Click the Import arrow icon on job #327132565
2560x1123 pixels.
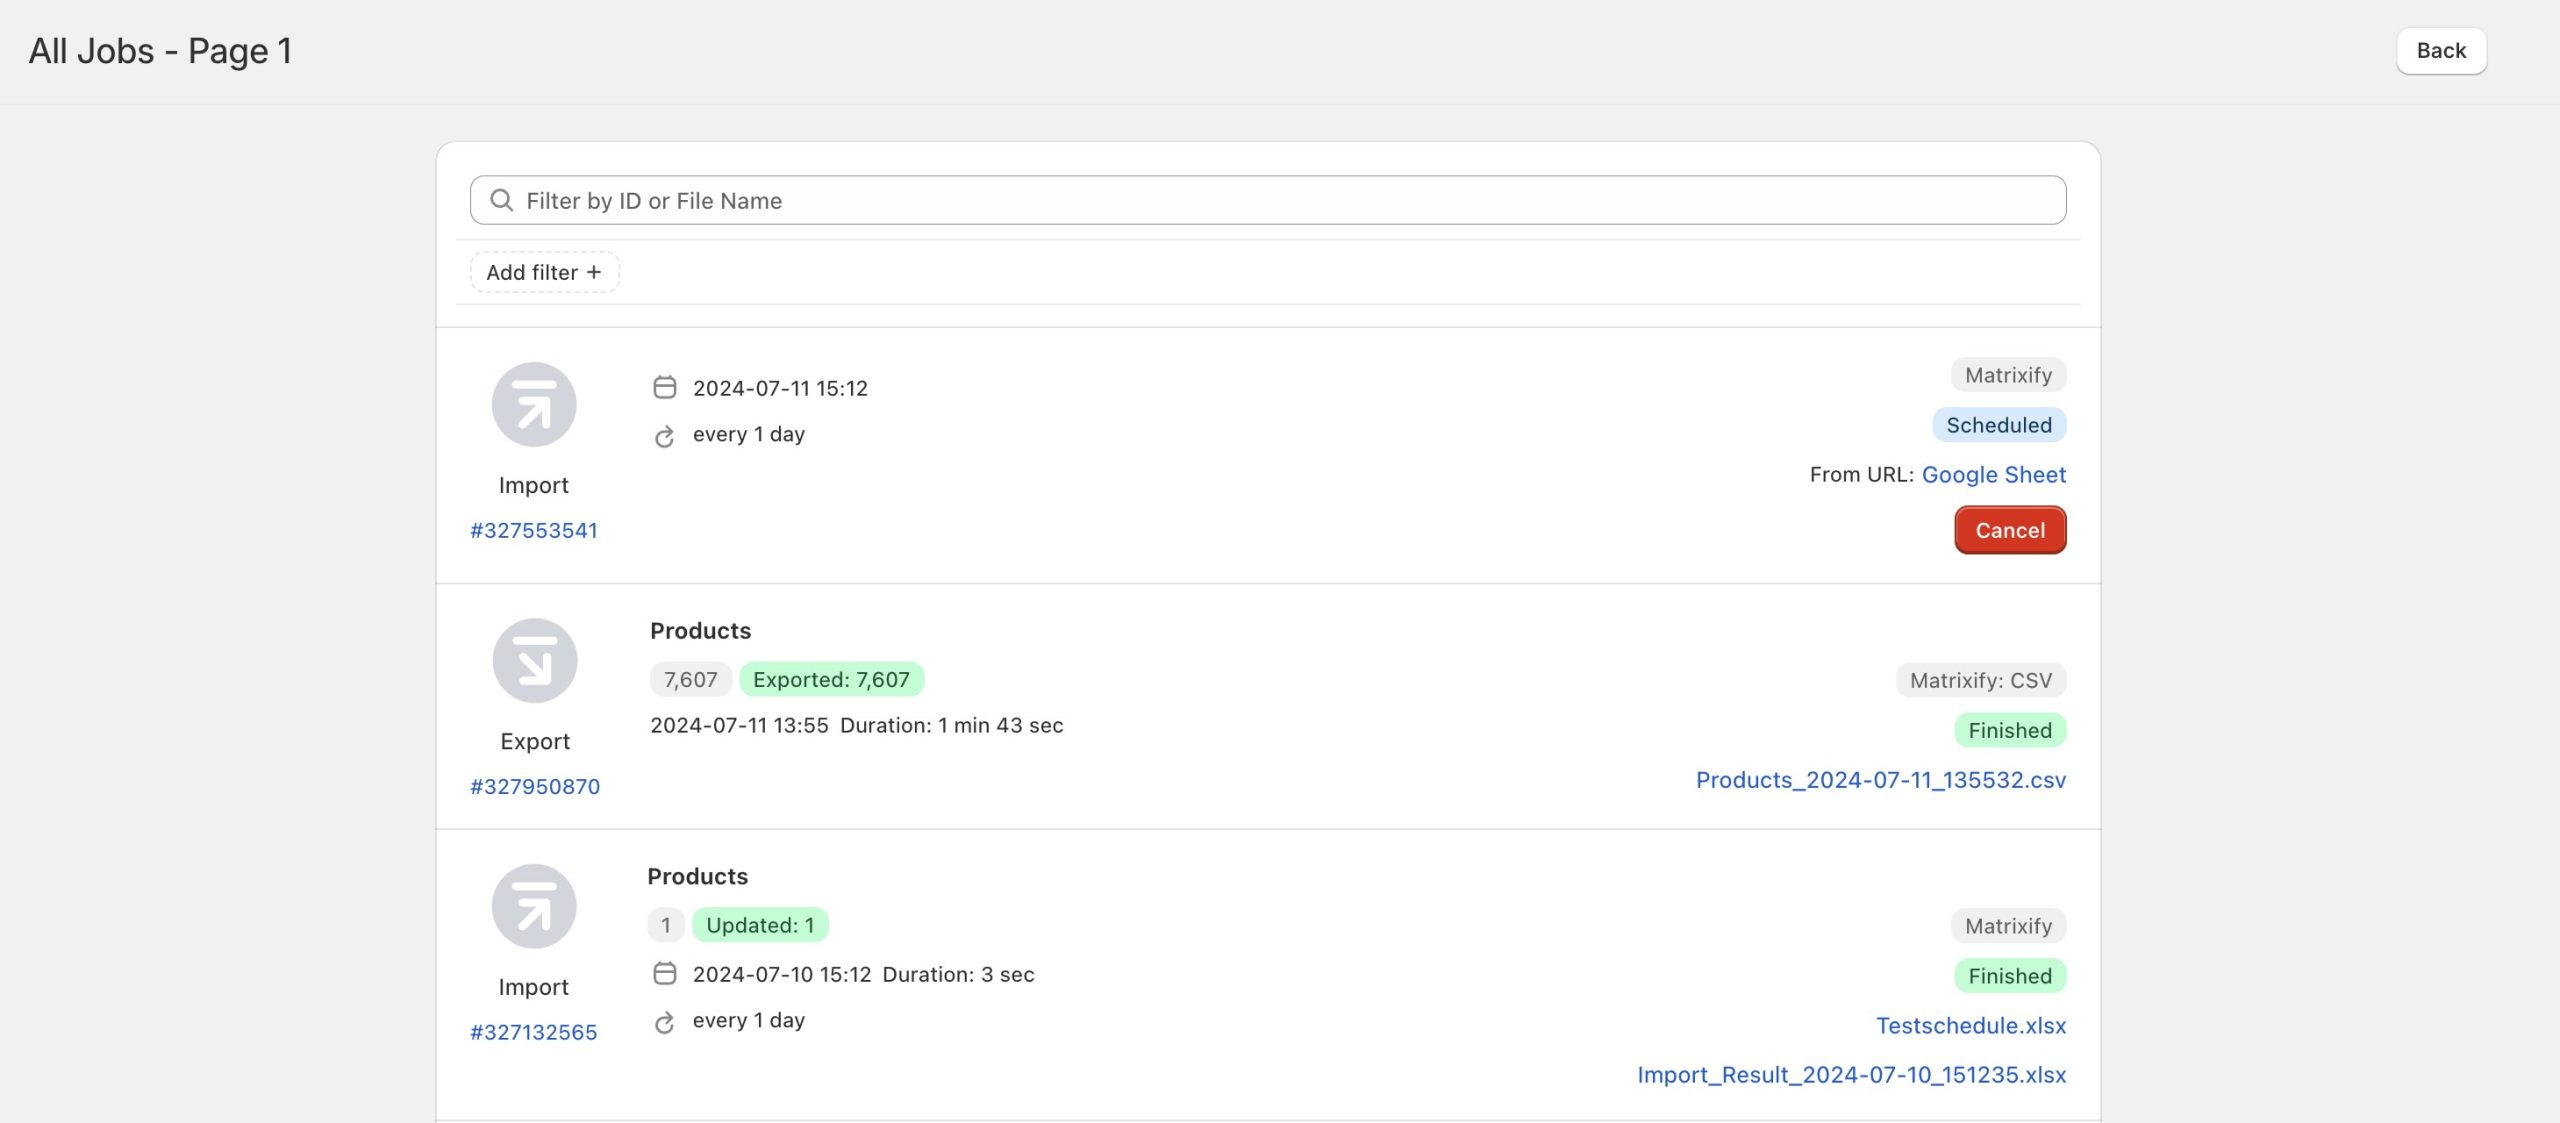click(535, 905)
